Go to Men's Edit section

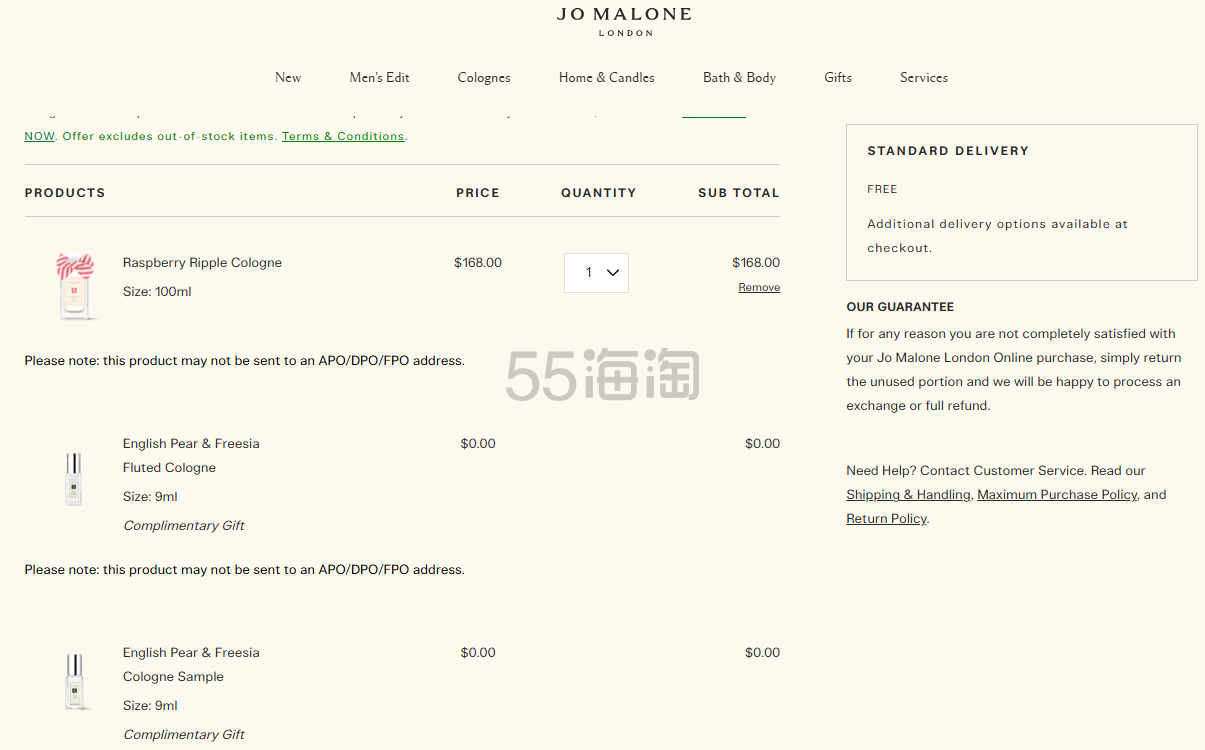(x=379, y=77)
